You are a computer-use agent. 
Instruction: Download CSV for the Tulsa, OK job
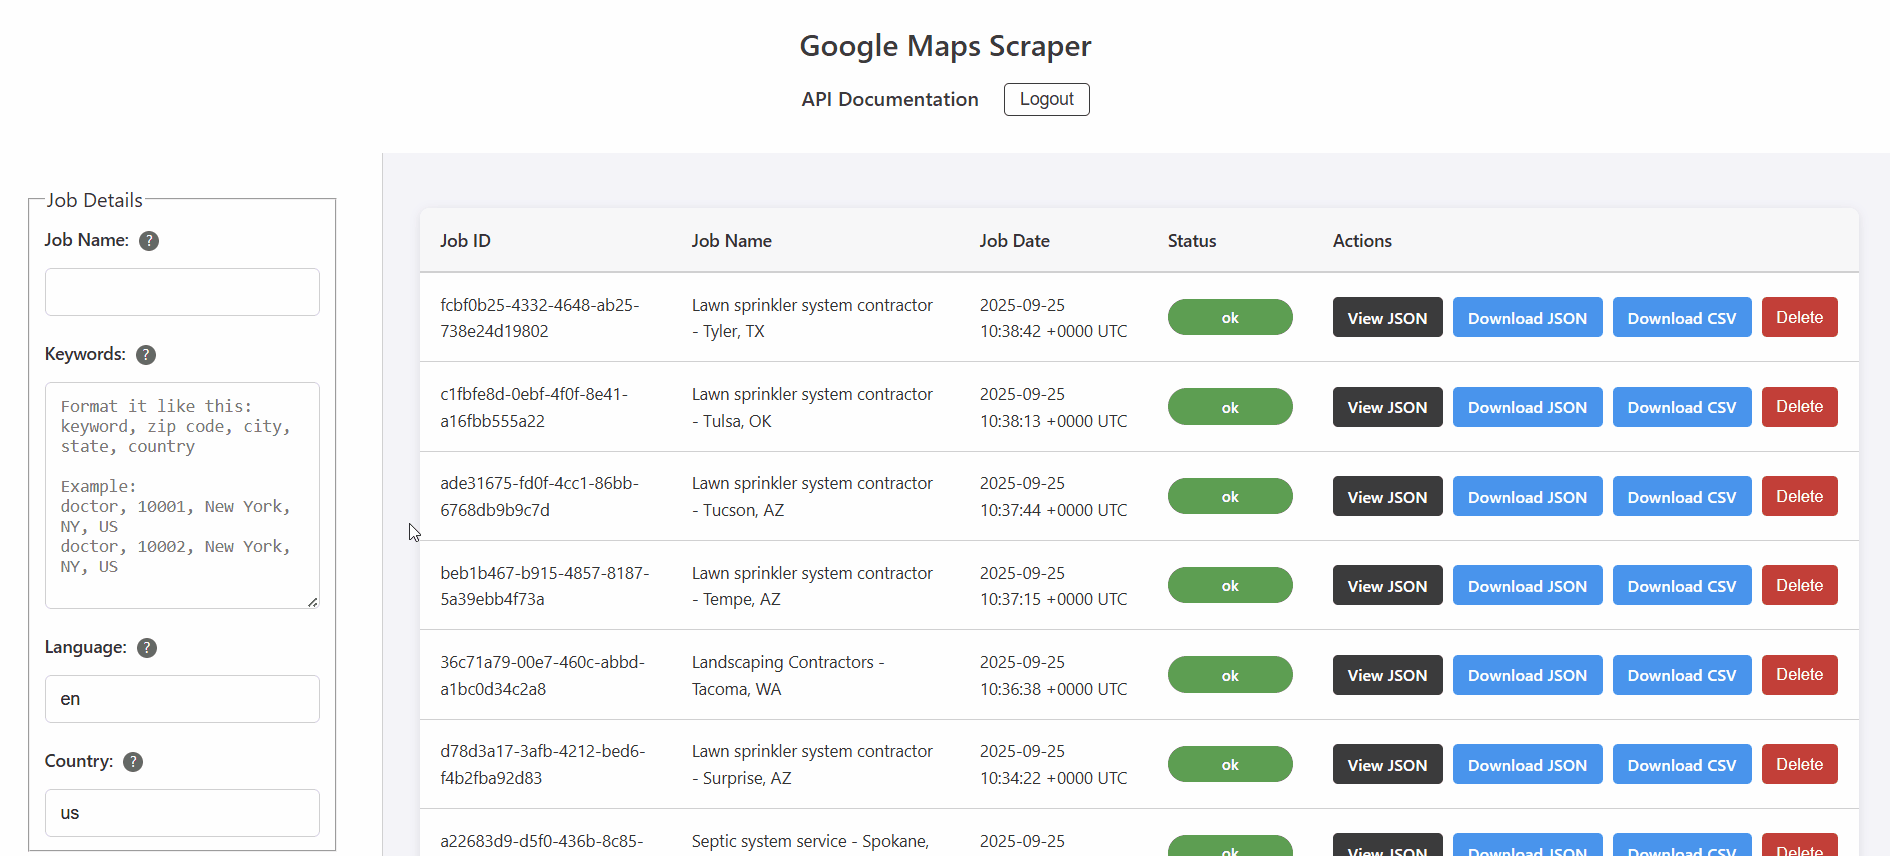[1682, 407]
